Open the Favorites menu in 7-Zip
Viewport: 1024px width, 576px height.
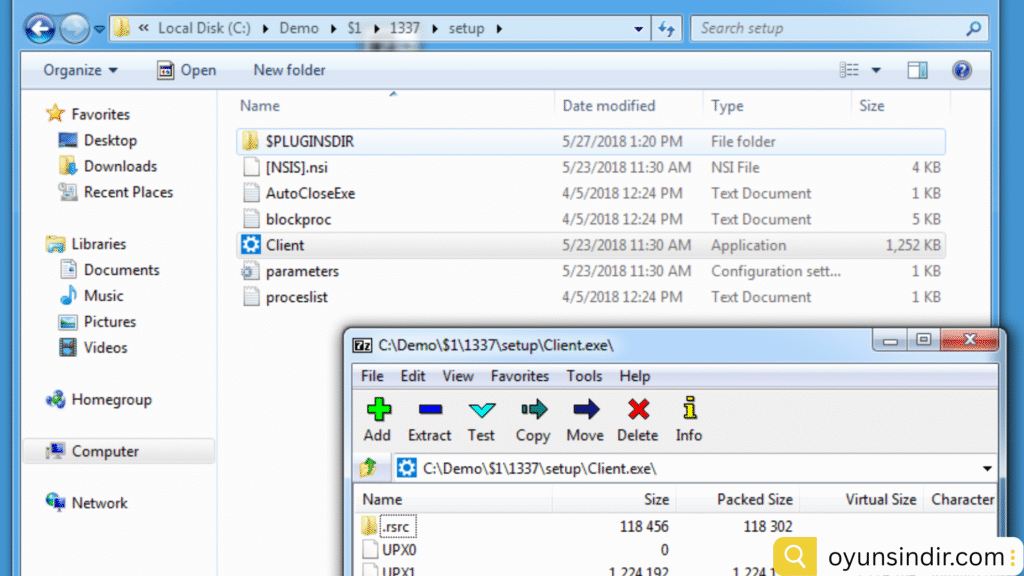click(x=519, y=376)
